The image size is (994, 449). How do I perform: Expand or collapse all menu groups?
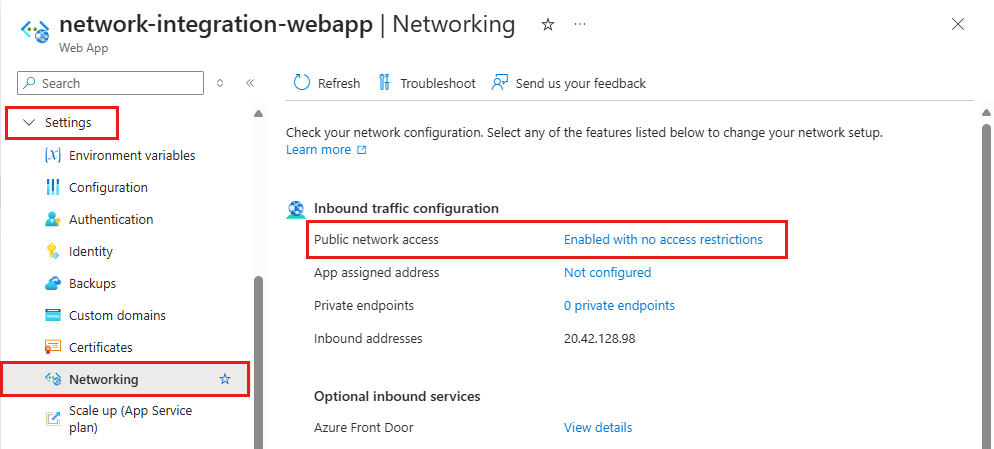tap(220, 83)
